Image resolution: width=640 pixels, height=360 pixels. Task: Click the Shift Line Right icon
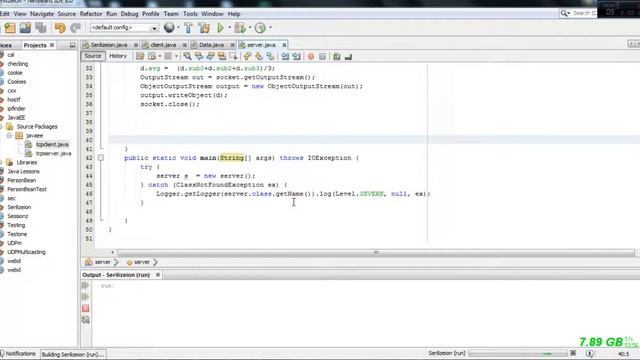(x=297, y=56)
